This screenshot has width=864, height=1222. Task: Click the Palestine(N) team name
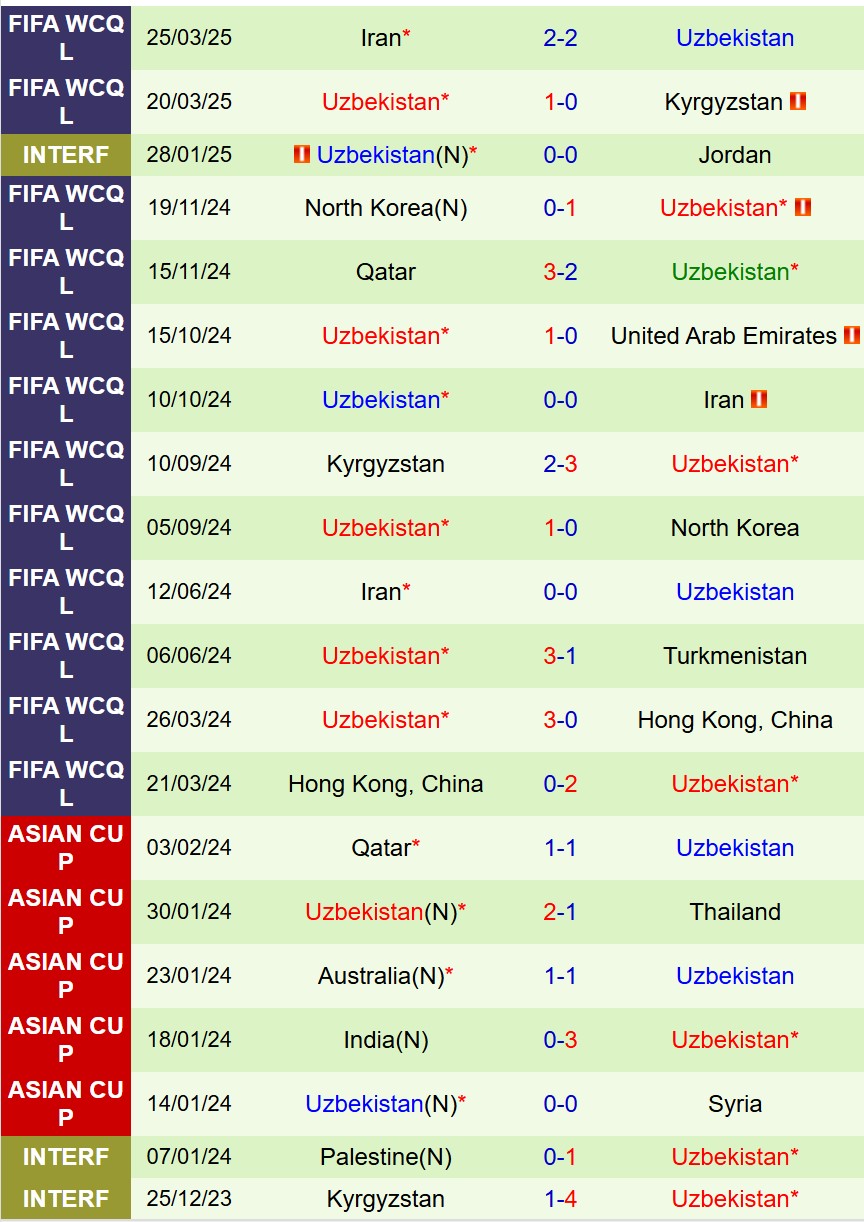386,1157
